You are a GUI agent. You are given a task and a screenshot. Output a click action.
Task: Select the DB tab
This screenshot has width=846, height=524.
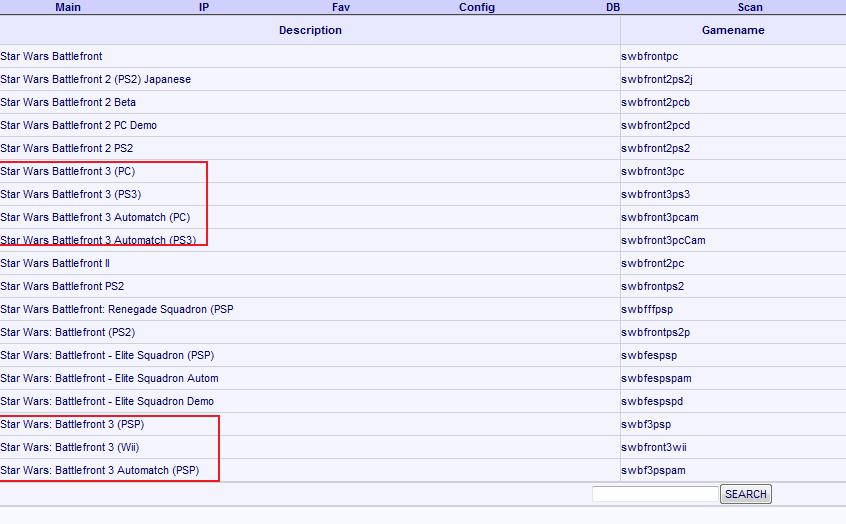click(x=613, y=7)
